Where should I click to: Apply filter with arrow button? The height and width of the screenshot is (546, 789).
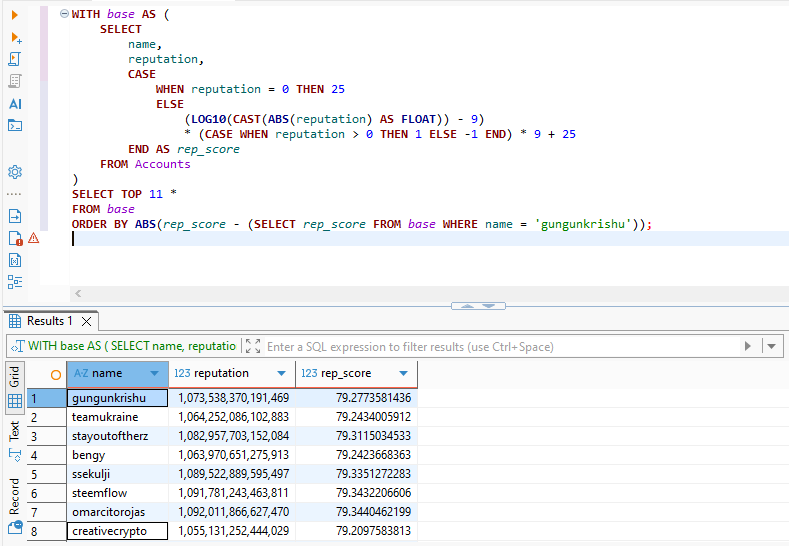748,346
